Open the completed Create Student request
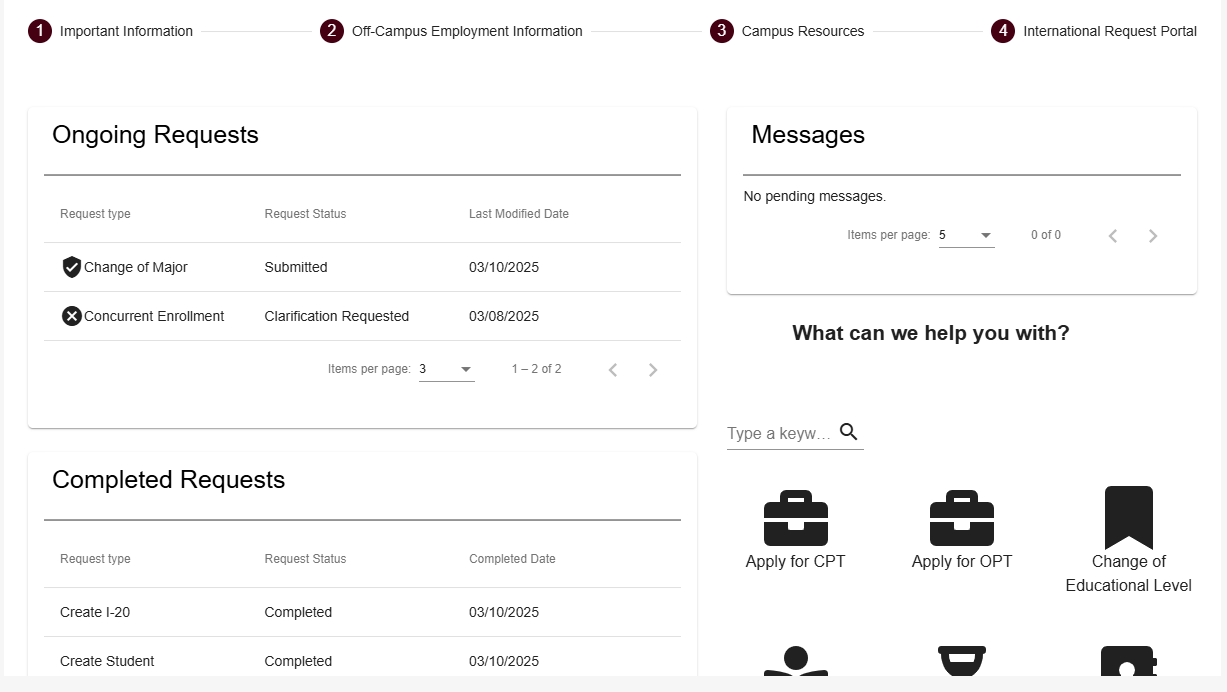Screen dimensions: 1227x692 tap(362, 661)
